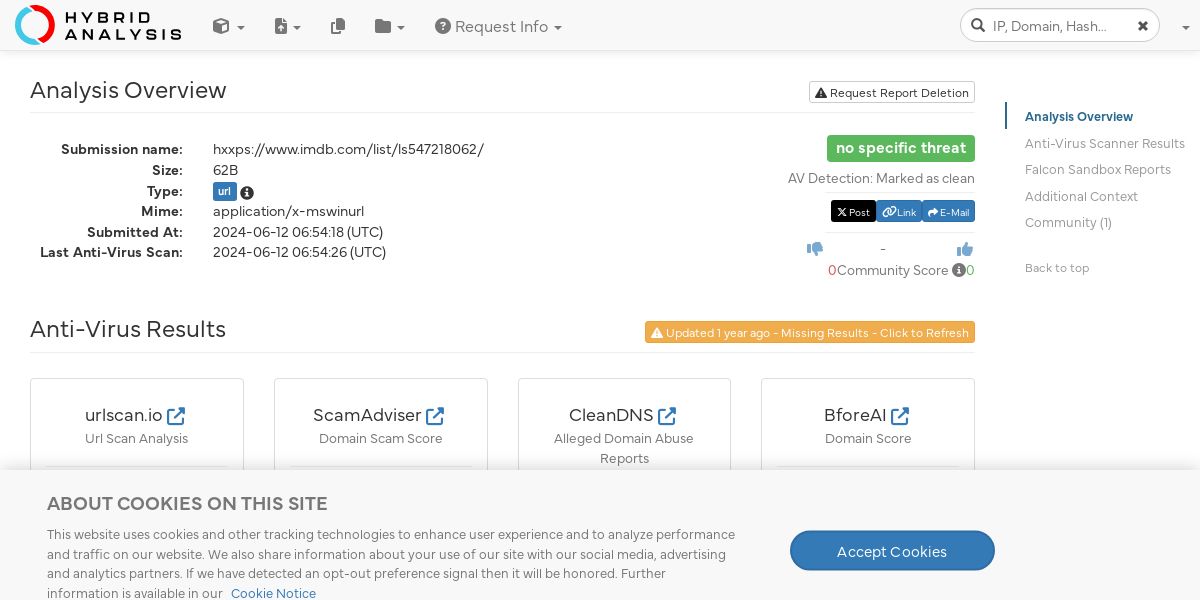Open the file upload dropdown in navbar

pyautogui.click(x=287, y=27)
